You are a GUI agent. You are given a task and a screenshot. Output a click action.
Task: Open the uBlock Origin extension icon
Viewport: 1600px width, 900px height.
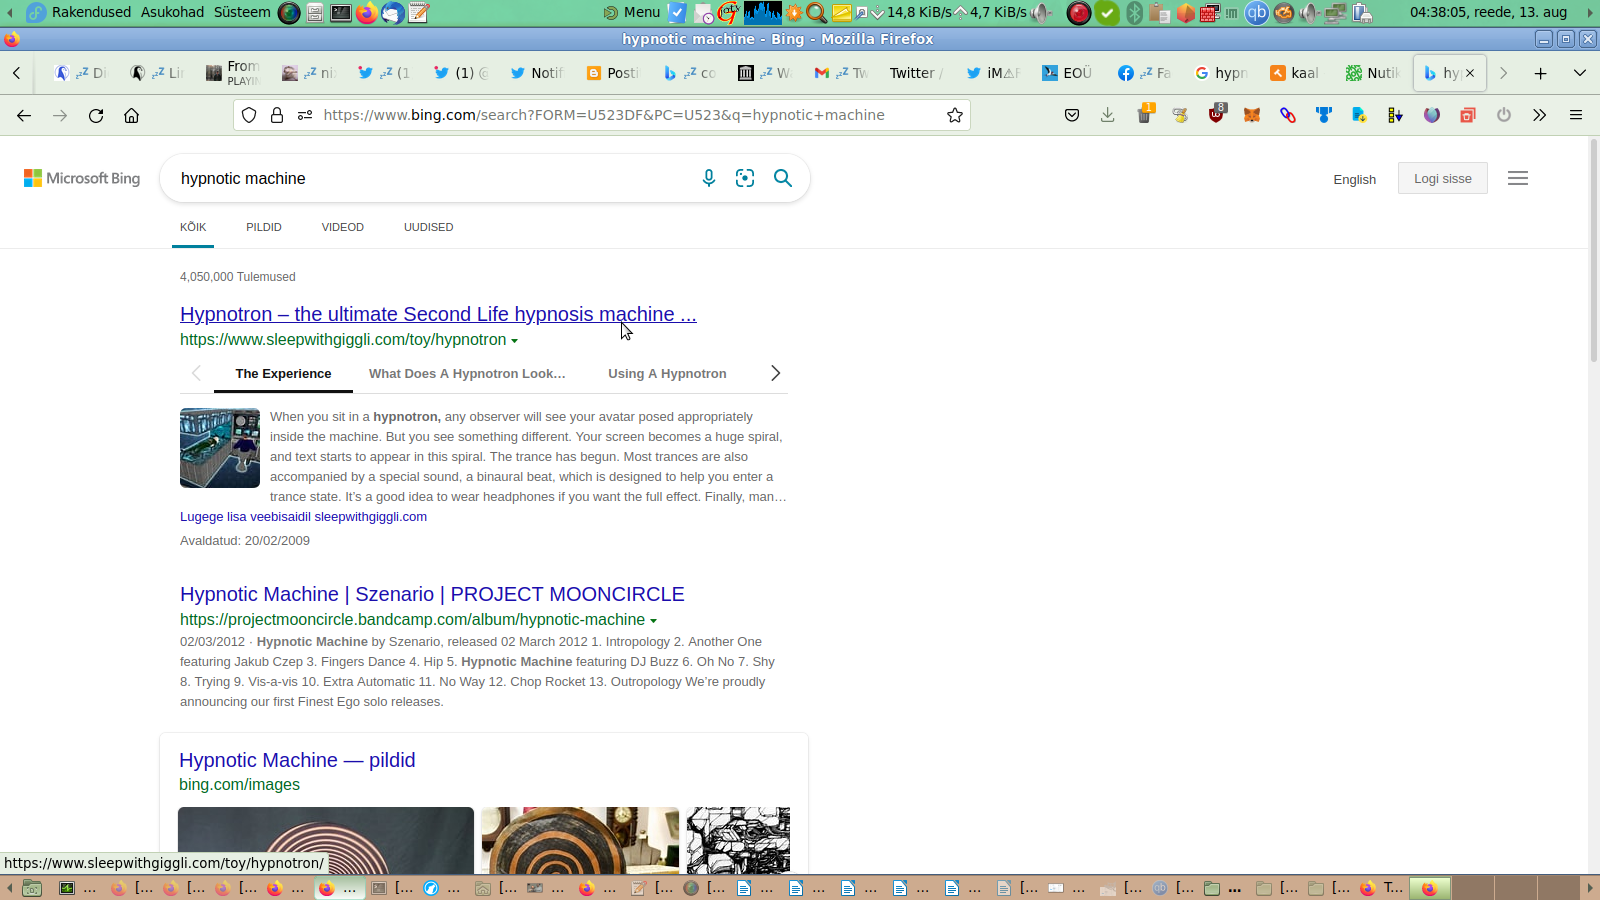[1216, 114]
